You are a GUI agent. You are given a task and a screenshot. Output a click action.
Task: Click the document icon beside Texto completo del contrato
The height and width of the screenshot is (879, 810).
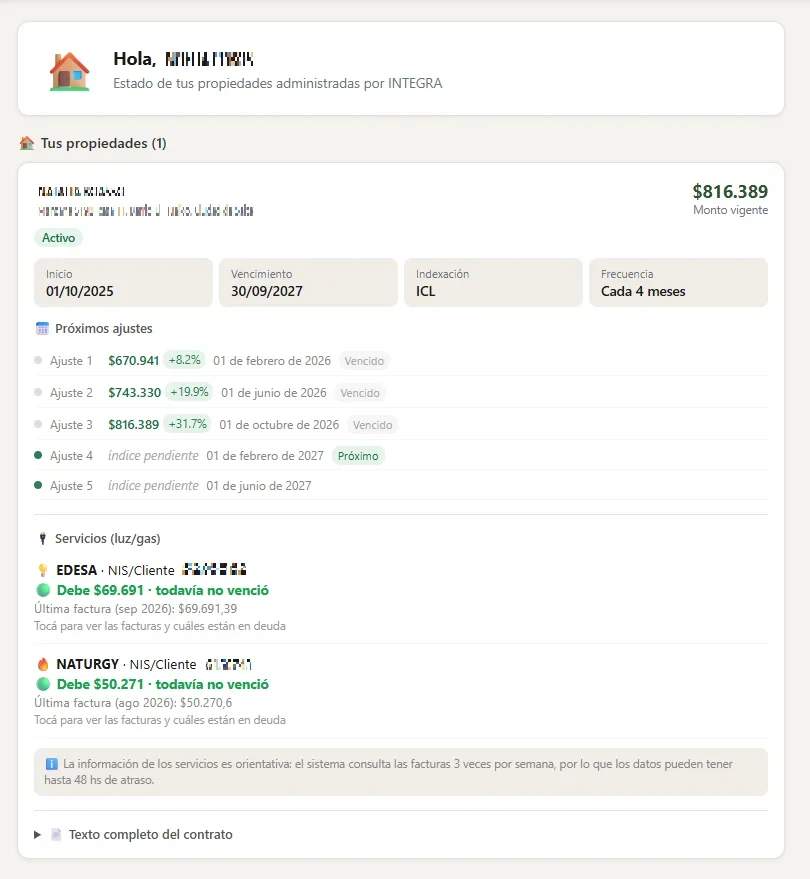pyautogui.click(x=56, y=835)
